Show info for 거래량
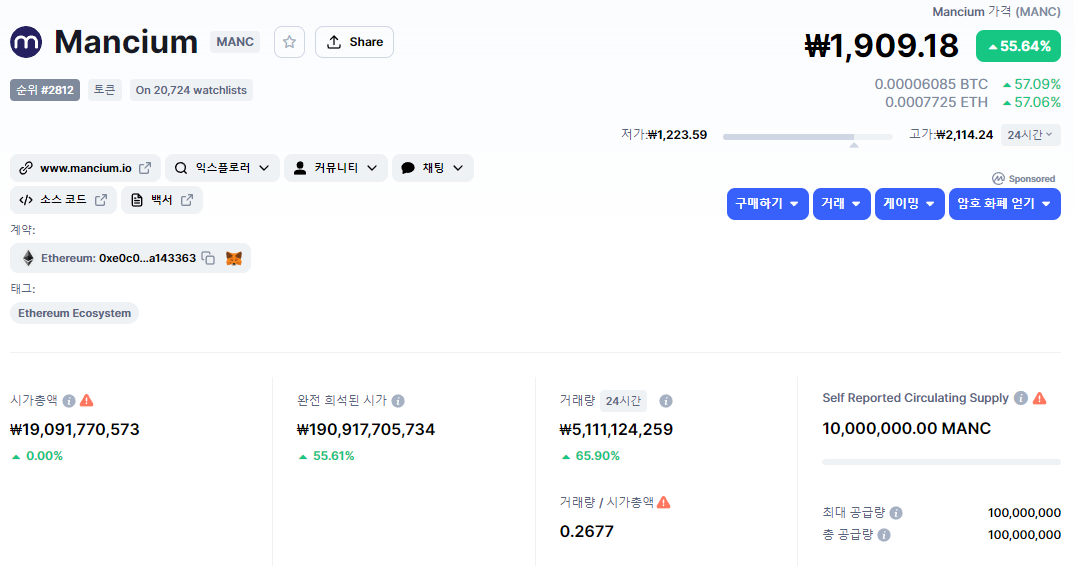This screenshot has height=566, width=1074. pos(666,401)
